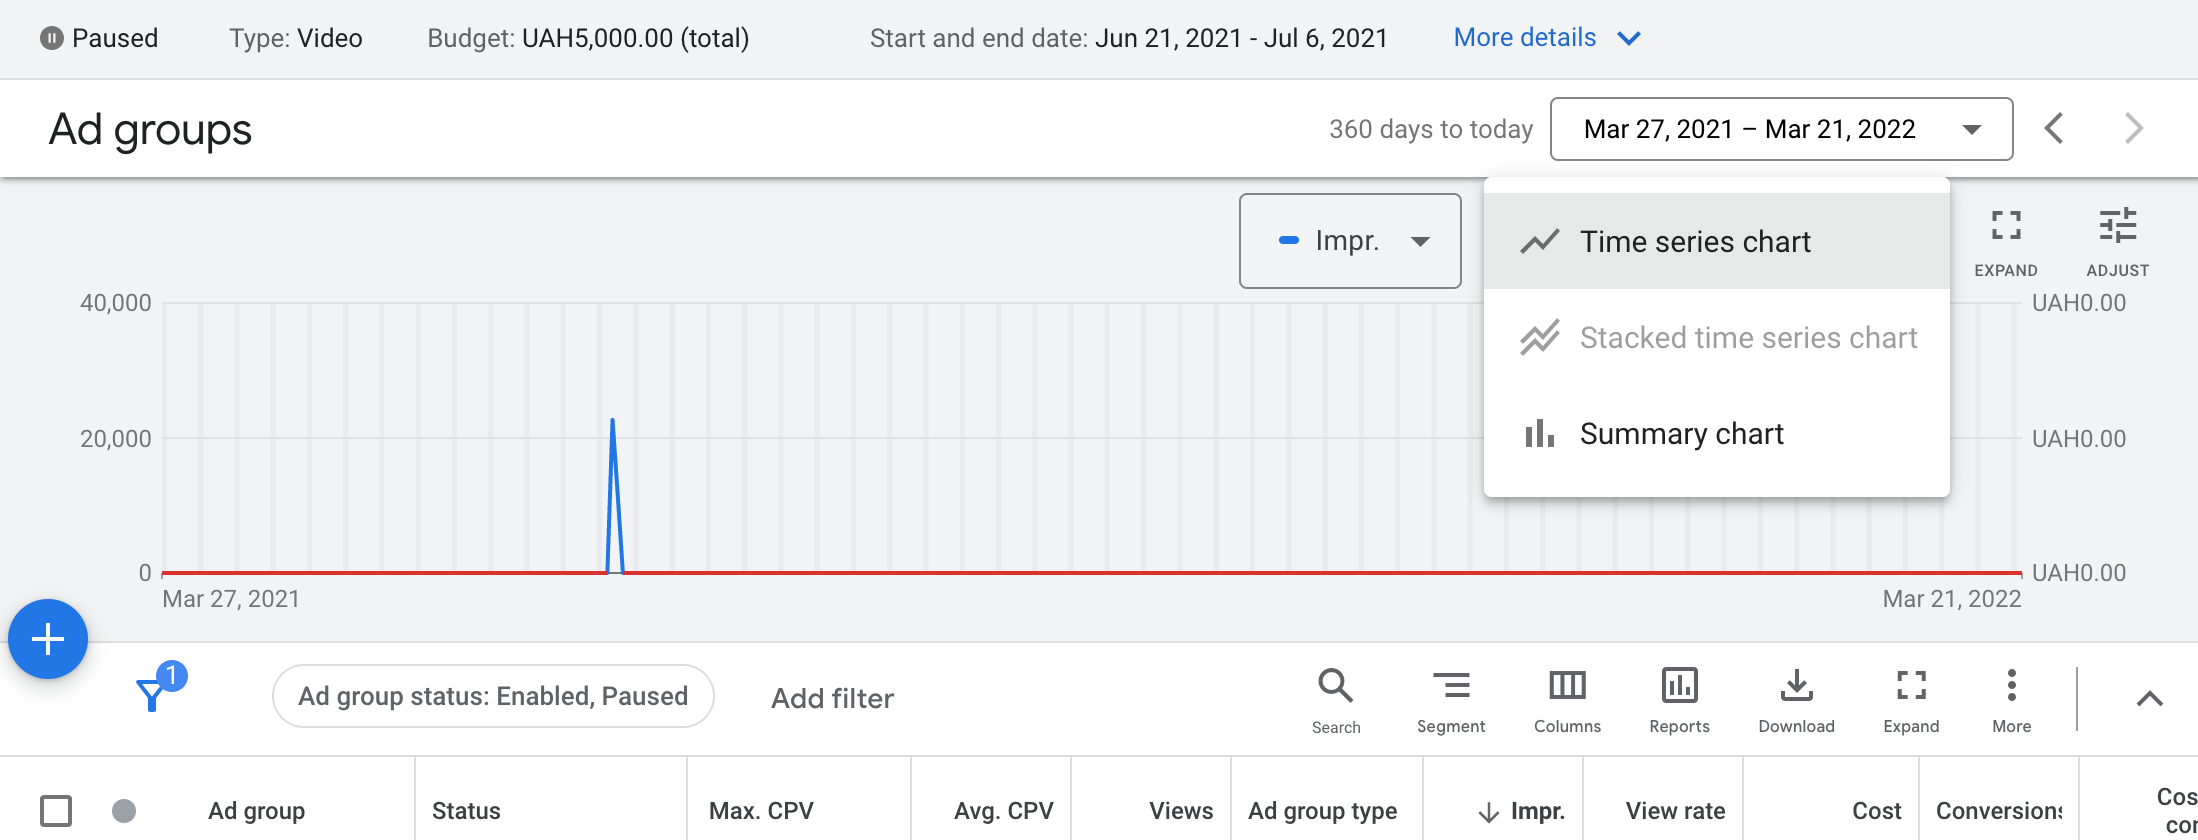Open the date range dropdown

[x=1781, y=129]
